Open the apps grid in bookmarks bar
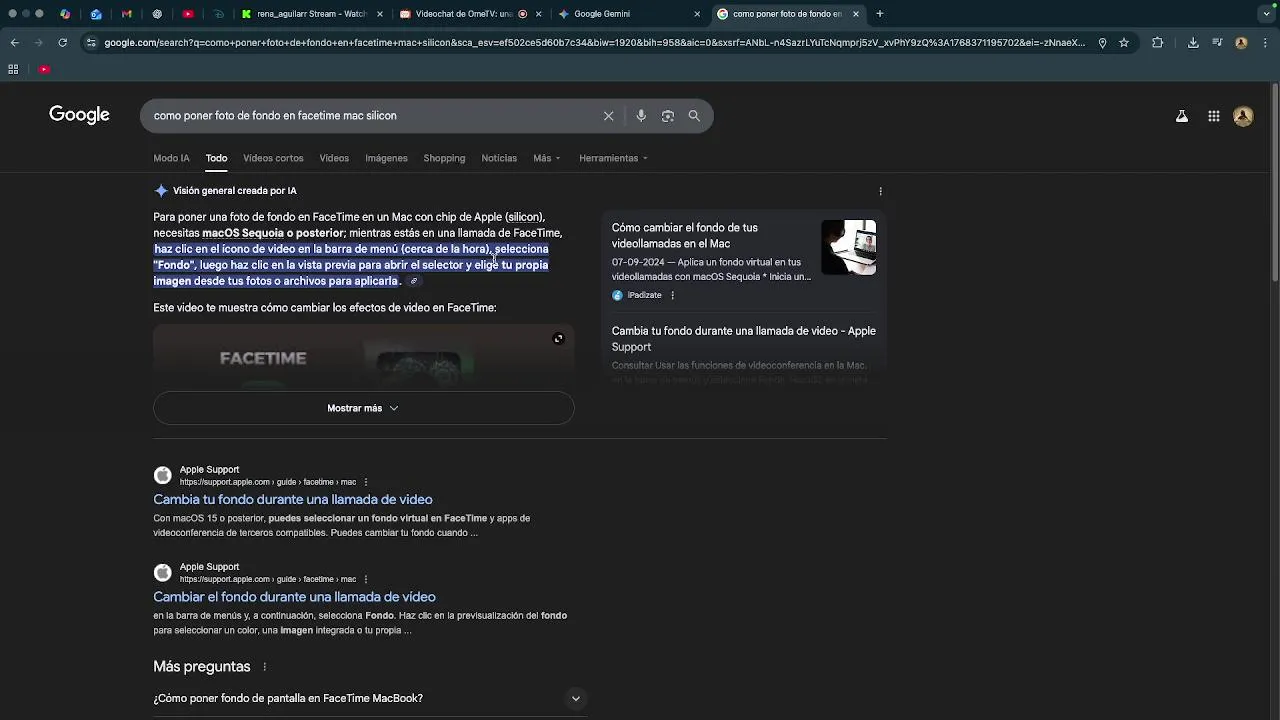Image resolution: width=1280 pixels, height=720 pixels. point(13,69)
